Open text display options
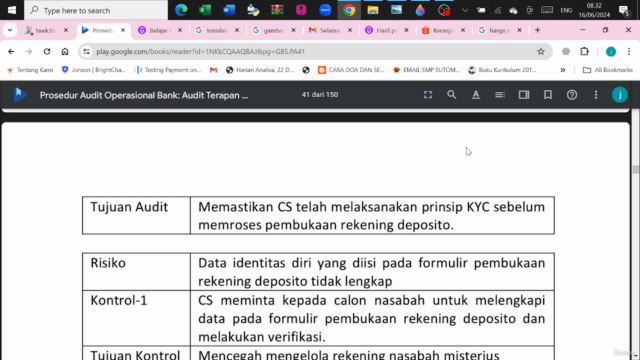Viewport: 640px width, 360px height. coord(476,95)
